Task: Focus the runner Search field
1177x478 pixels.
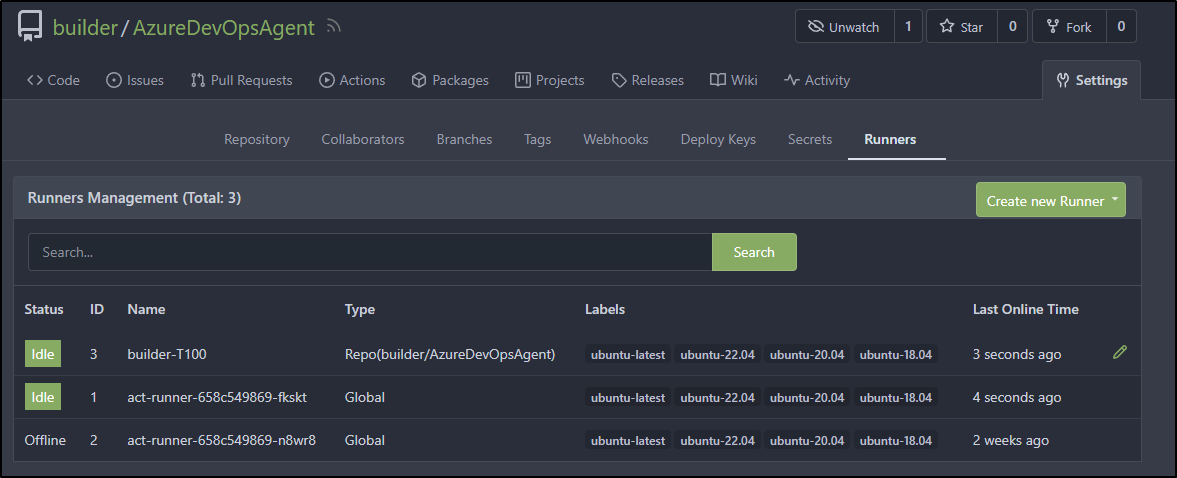Action: pyautogui.click(x=370, y=252)
